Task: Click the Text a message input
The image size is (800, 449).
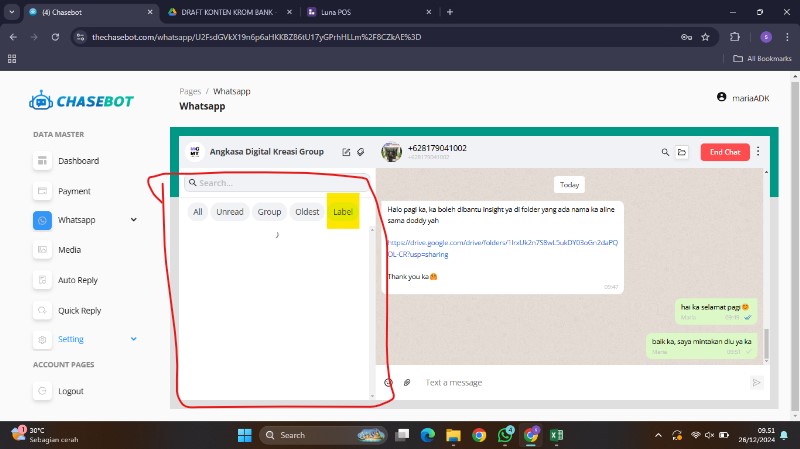Action: click(580, 382)
